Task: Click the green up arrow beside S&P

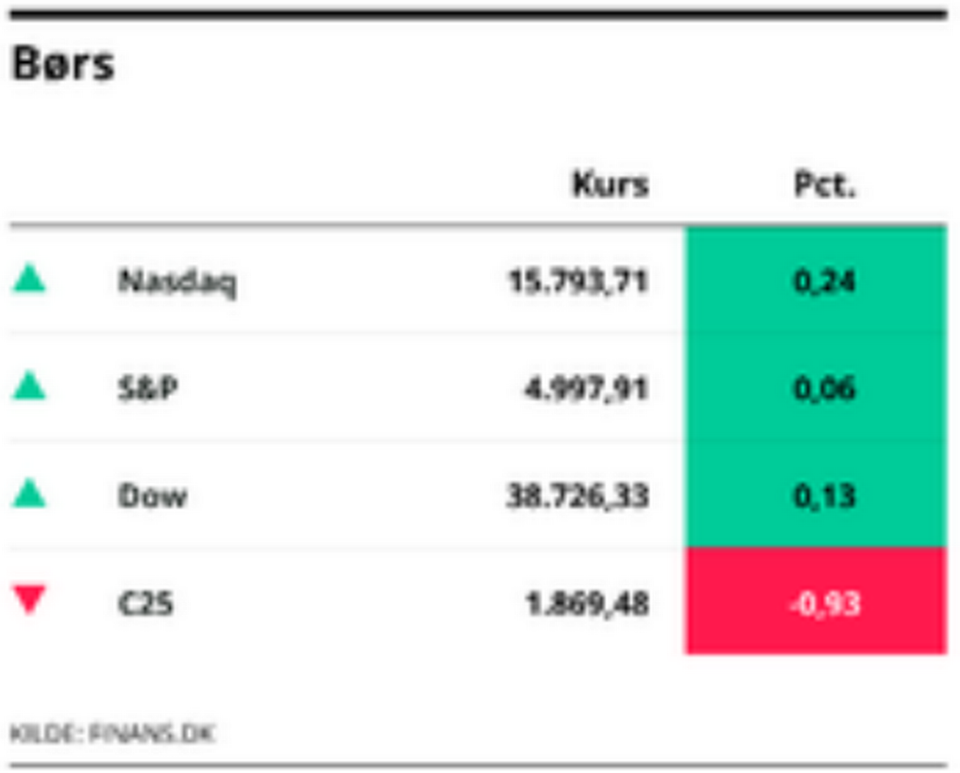Action: point(29,386)
